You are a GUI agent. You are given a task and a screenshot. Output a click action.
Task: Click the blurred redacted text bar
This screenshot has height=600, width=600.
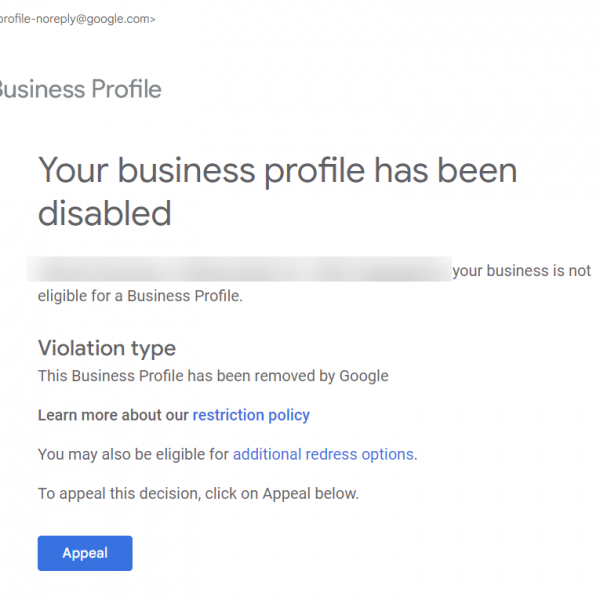coord(240,270)
